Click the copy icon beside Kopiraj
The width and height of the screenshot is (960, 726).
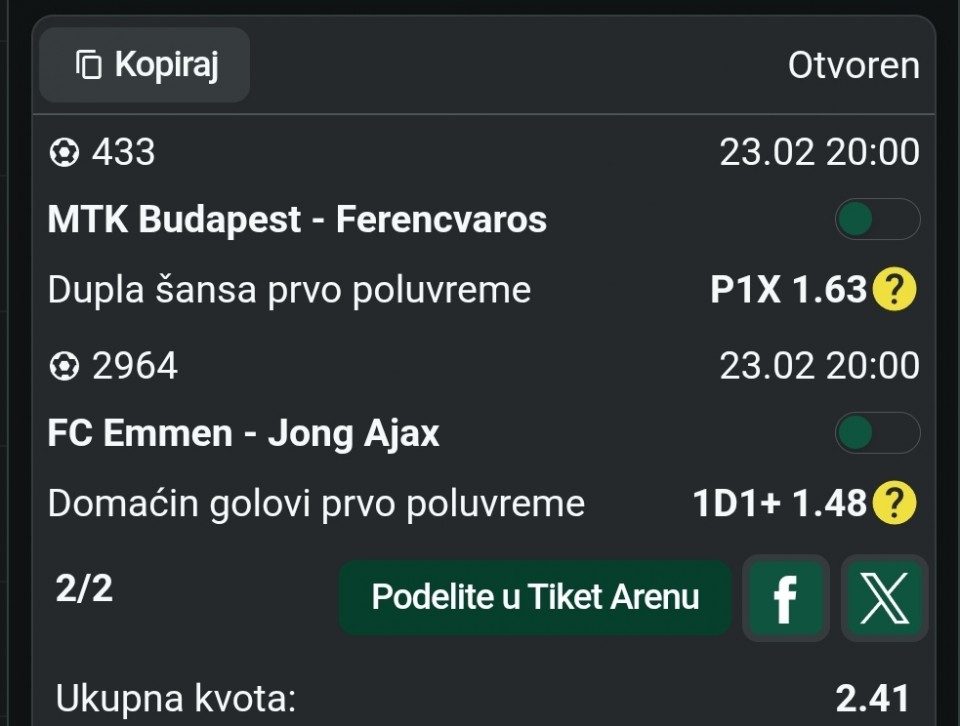point(89,65)
